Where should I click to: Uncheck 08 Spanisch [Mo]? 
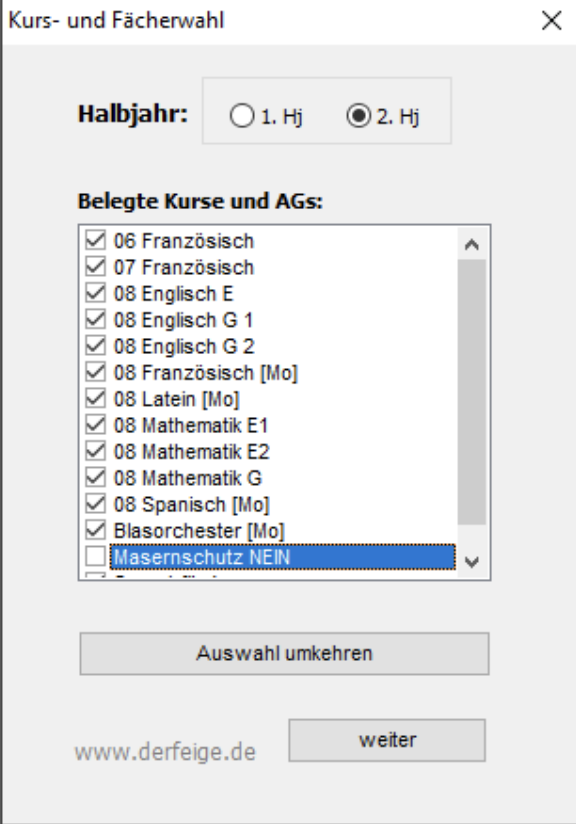point(96,503)
